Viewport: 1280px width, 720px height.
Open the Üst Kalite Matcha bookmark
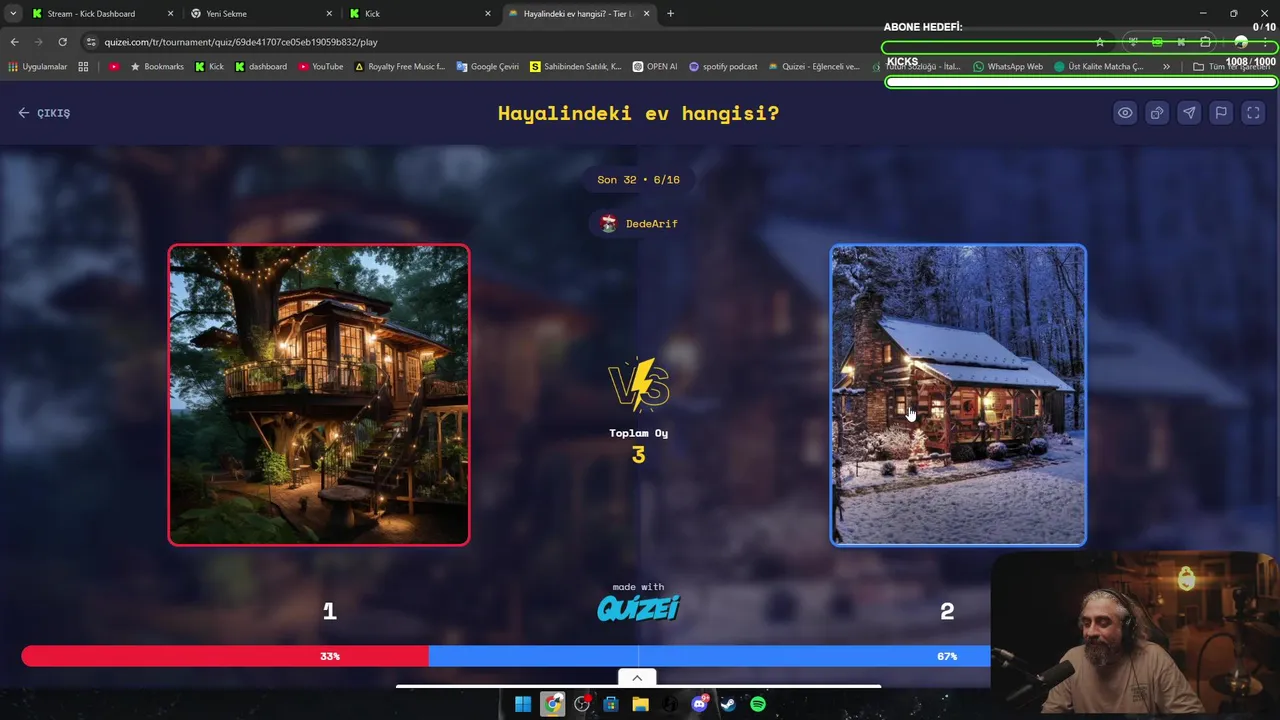[1099, 67]
